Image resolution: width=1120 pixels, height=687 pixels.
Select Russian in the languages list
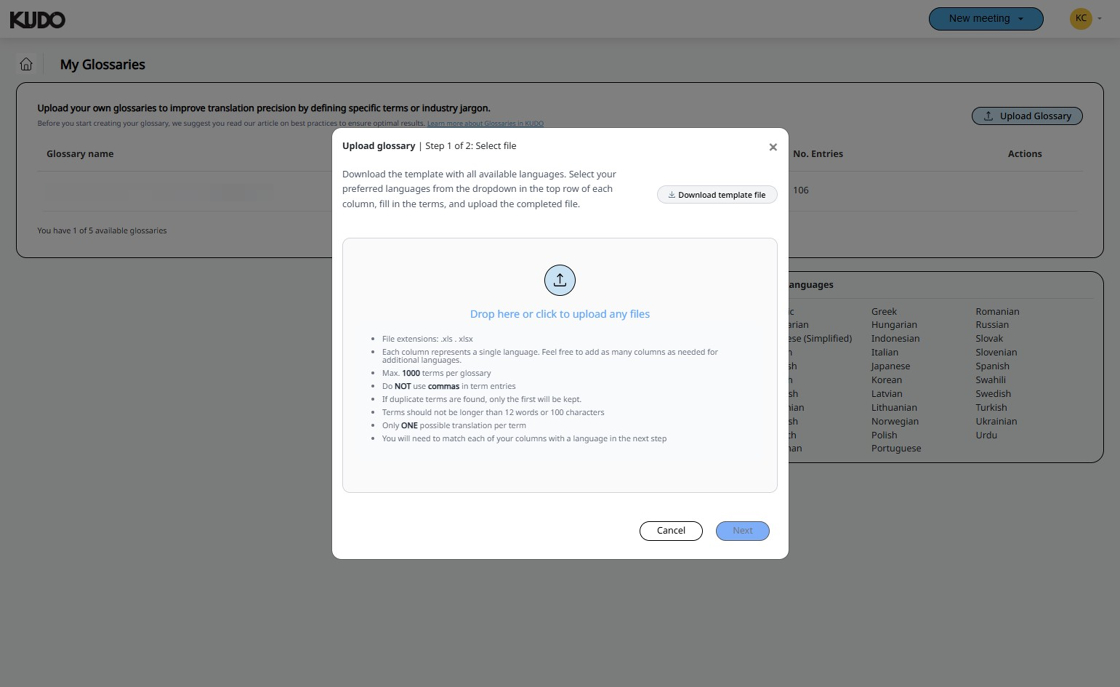(992, 324)
